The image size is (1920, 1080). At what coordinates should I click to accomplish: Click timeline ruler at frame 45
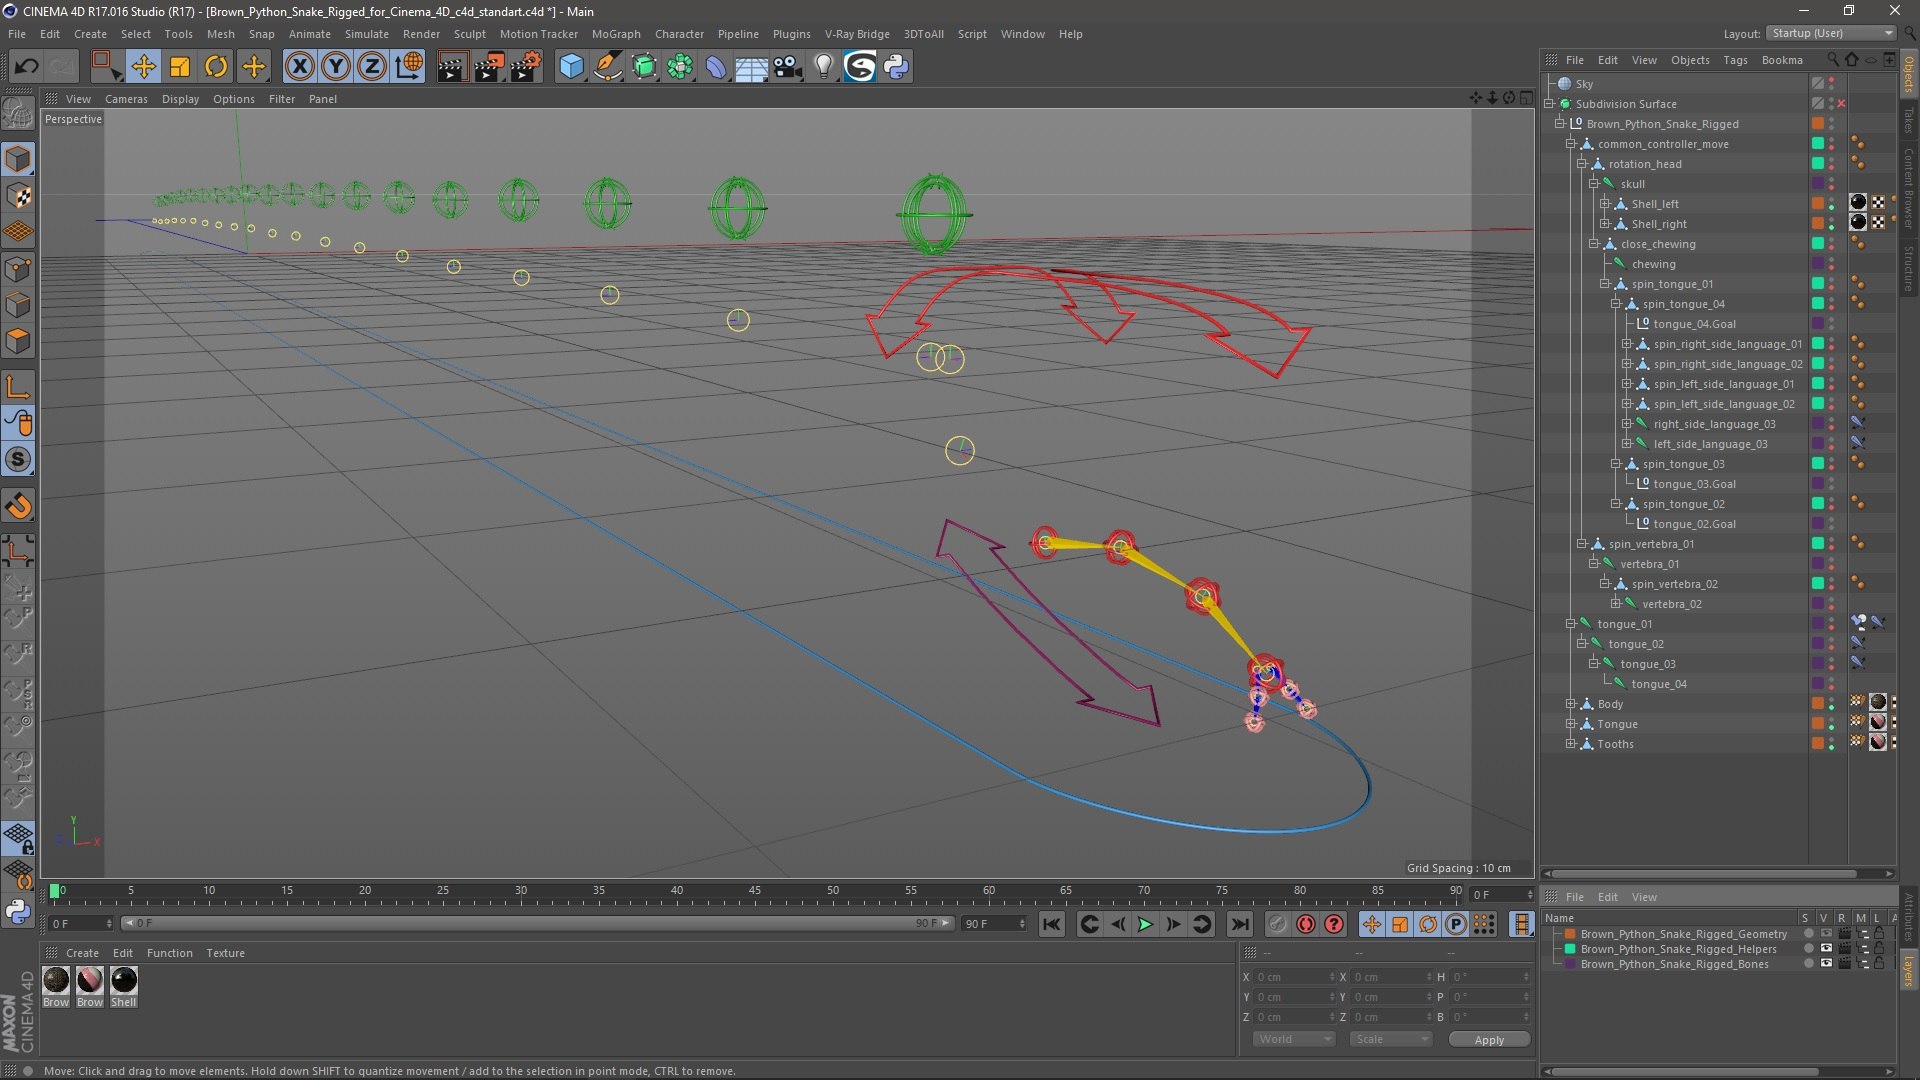[755, 891]
